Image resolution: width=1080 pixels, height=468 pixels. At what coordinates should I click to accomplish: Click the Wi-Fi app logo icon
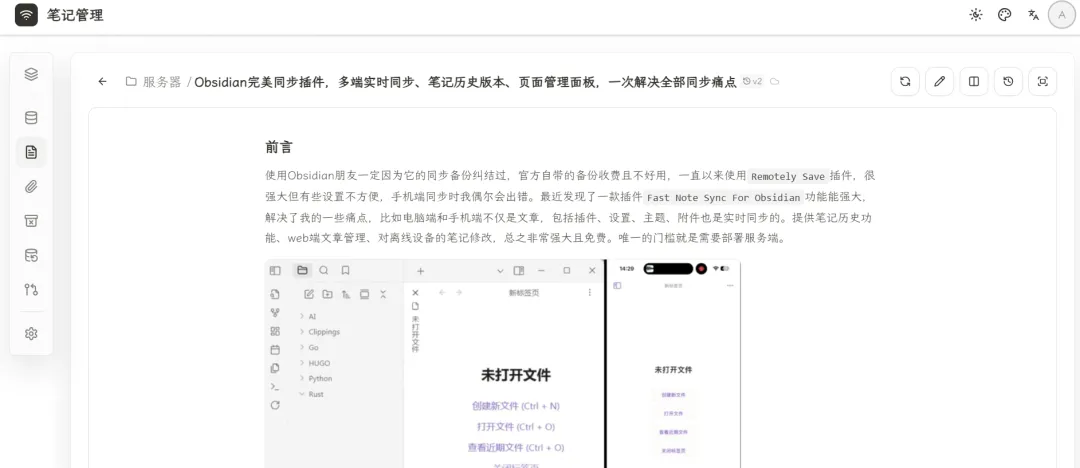pos(26,14)
